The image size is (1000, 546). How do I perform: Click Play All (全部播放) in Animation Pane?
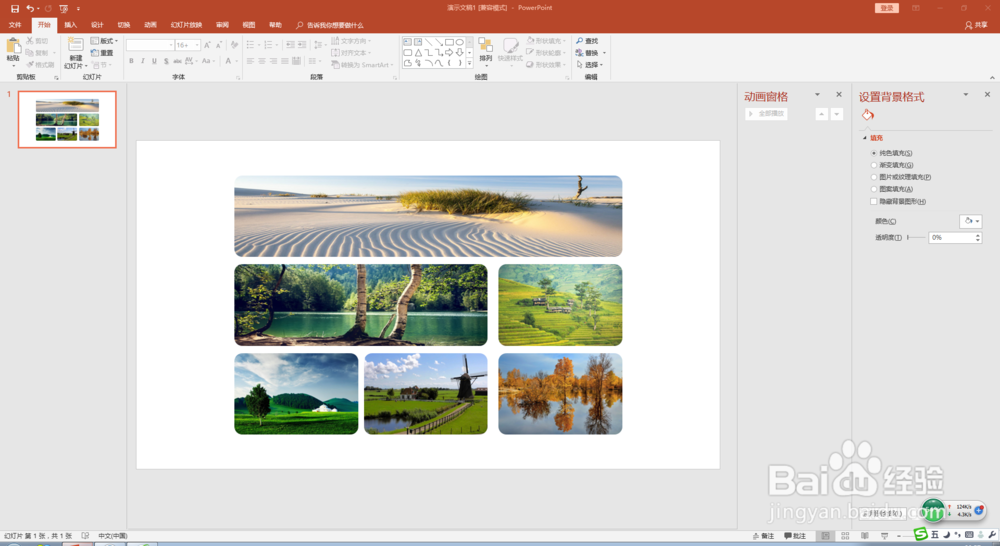pos(766,114)
